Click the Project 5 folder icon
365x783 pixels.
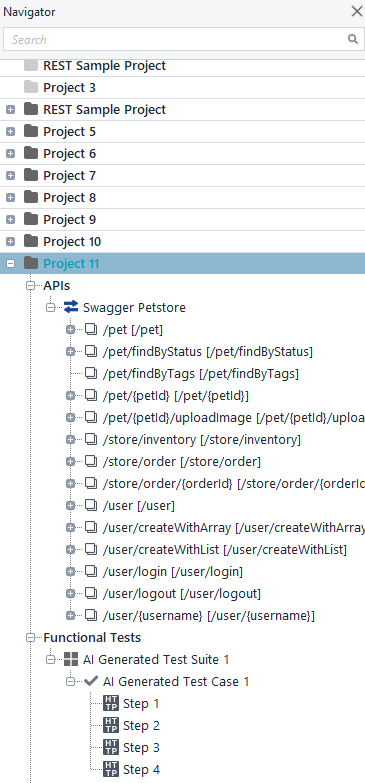click(31, 131)
